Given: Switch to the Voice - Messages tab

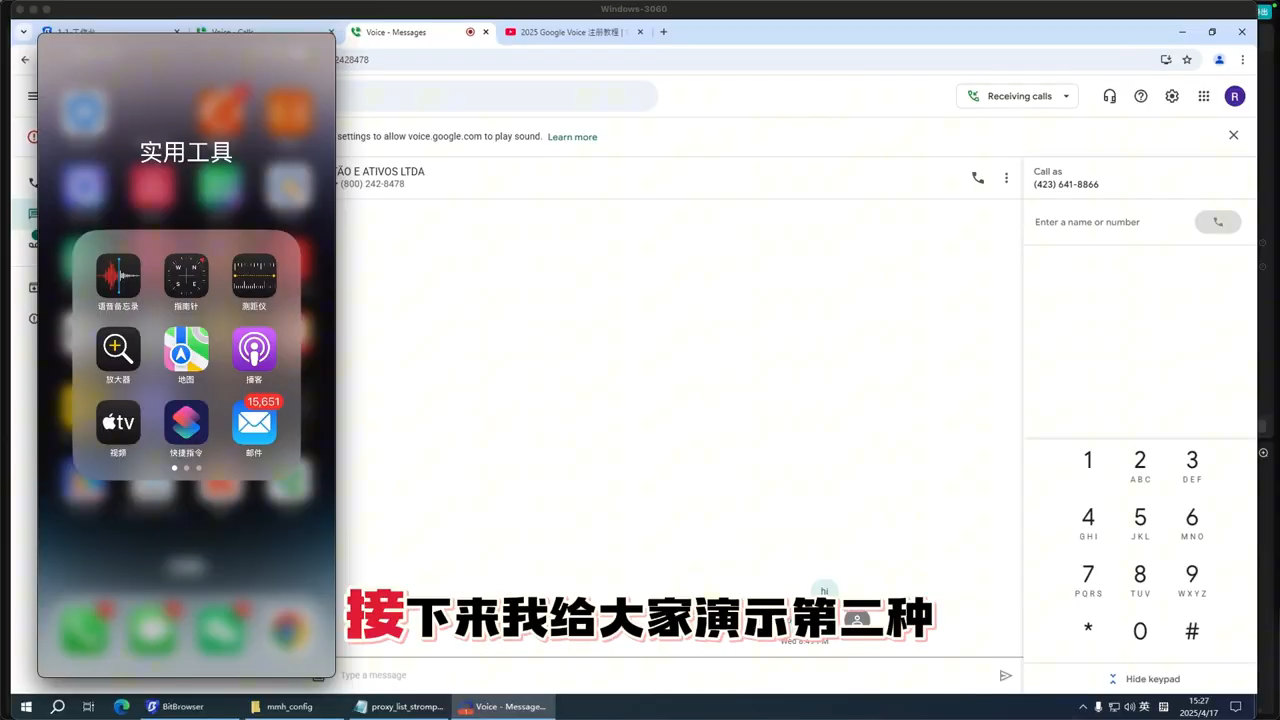Looking at the screenshot, I should [420, 32].
